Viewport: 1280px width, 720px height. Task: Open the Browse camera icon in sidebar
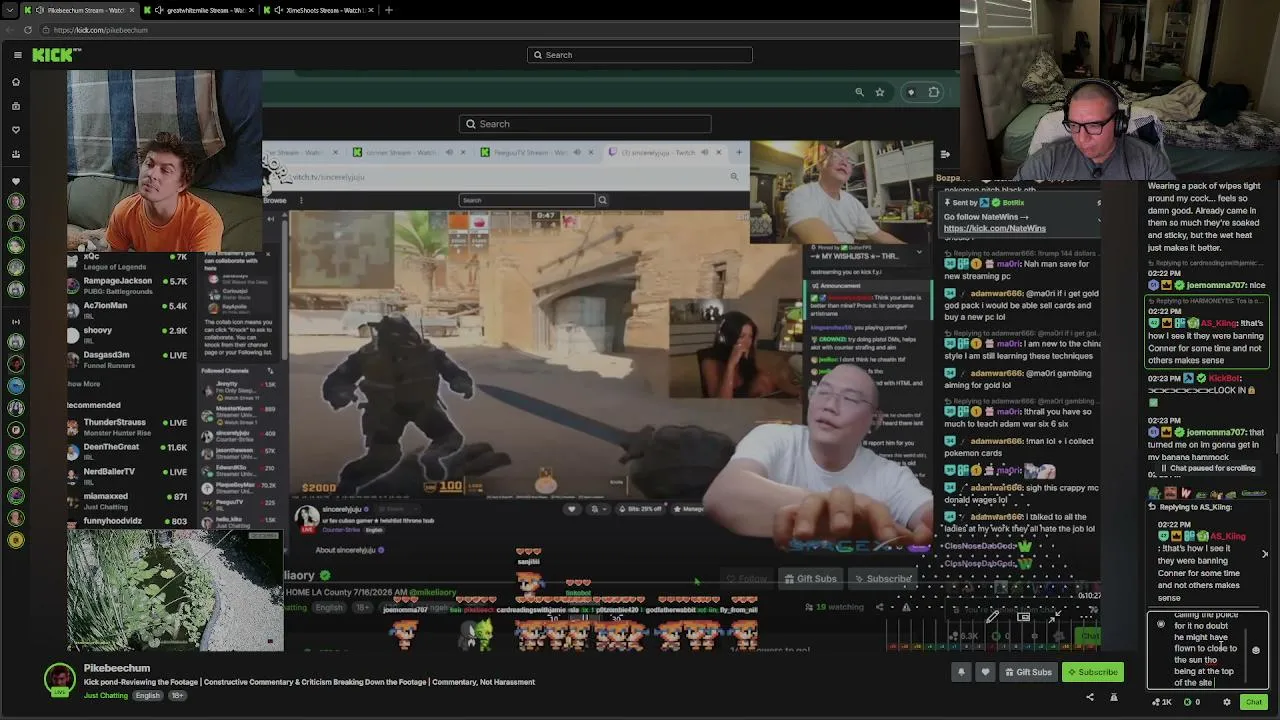pyautogui.click(x=16, y=105)
